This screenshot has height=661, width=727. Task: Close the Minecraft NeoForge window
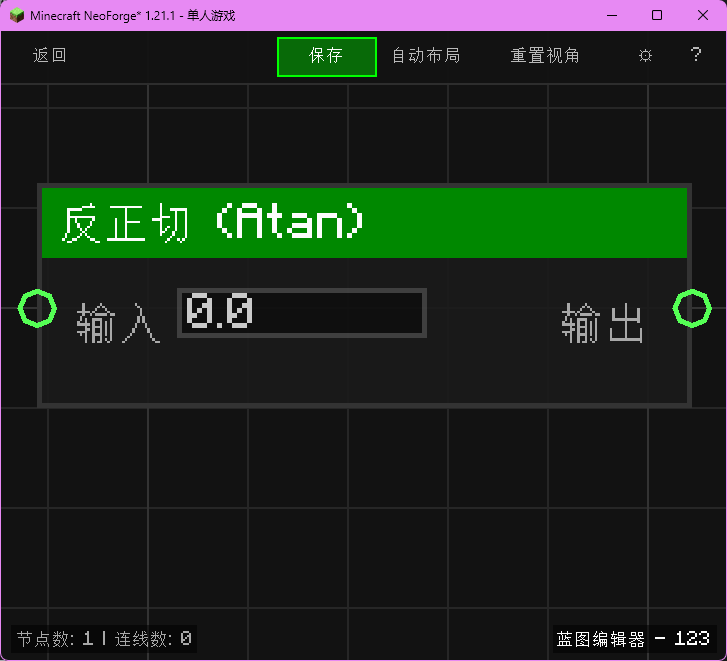(703, 15)
